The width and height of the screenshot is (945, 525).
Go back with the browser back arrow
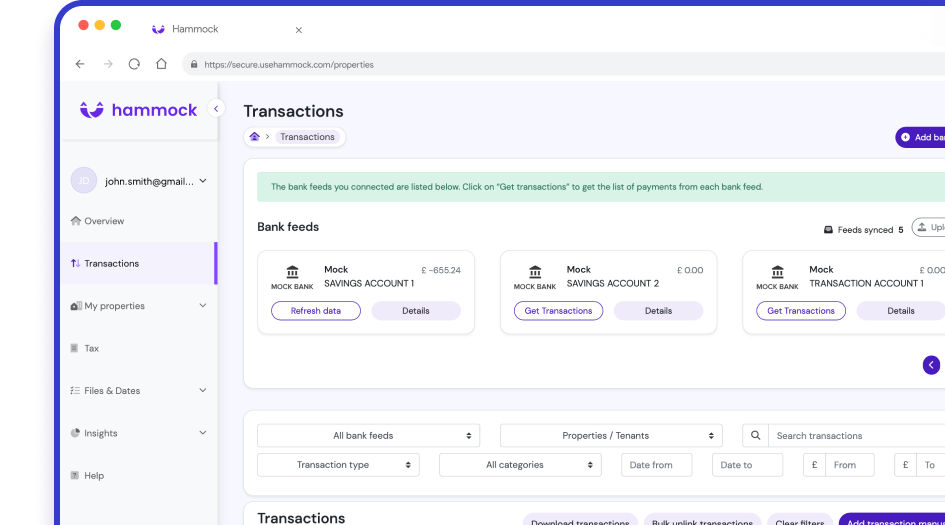[x=80, y=64]
